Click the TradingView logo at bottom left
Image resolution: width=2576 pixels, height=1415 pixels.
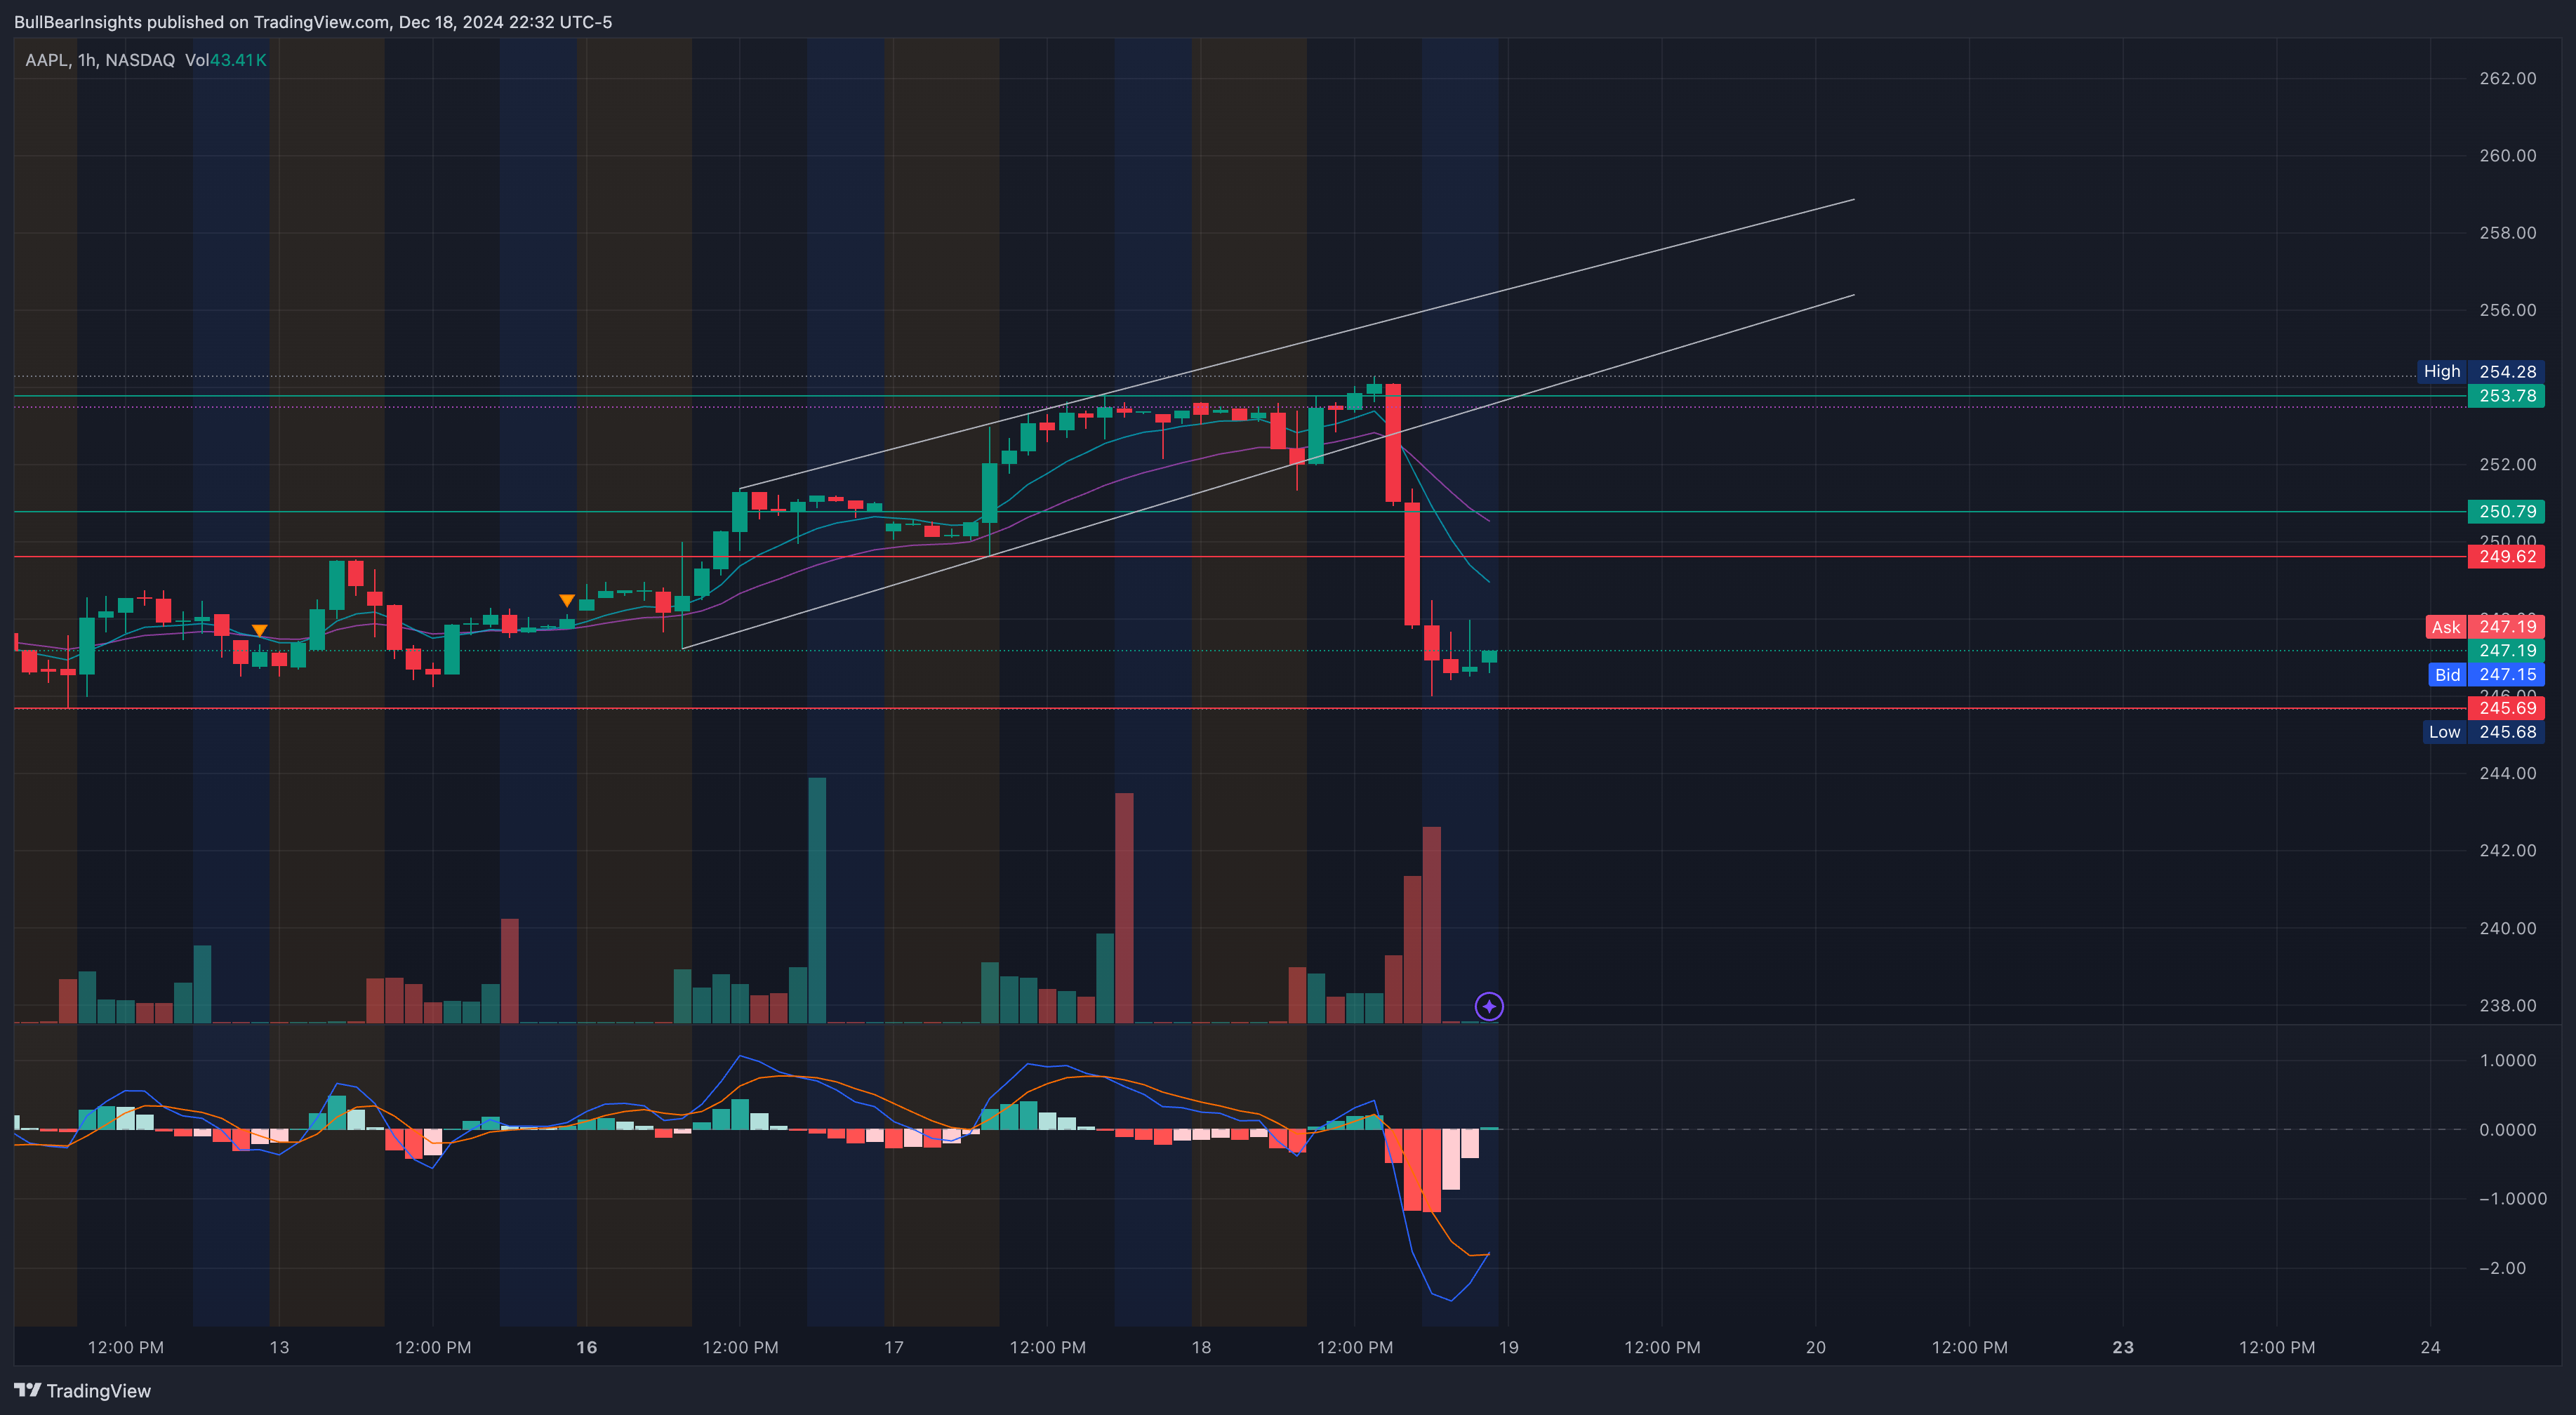pos(82,1391)
